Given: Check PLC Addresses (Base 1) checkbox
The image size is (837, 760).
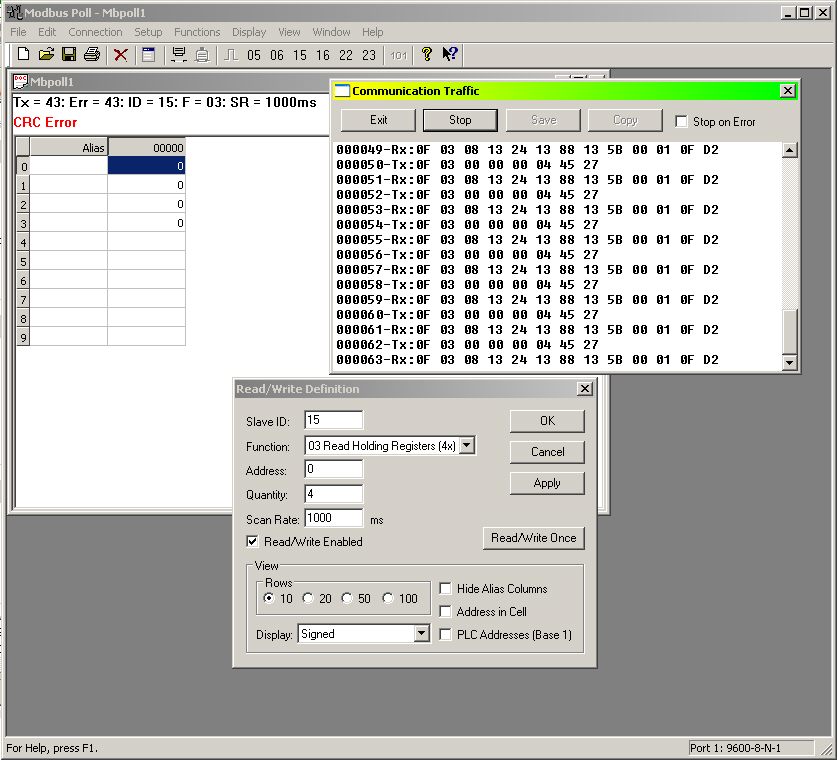Looking at the screenshot, I should coord(445,635).
